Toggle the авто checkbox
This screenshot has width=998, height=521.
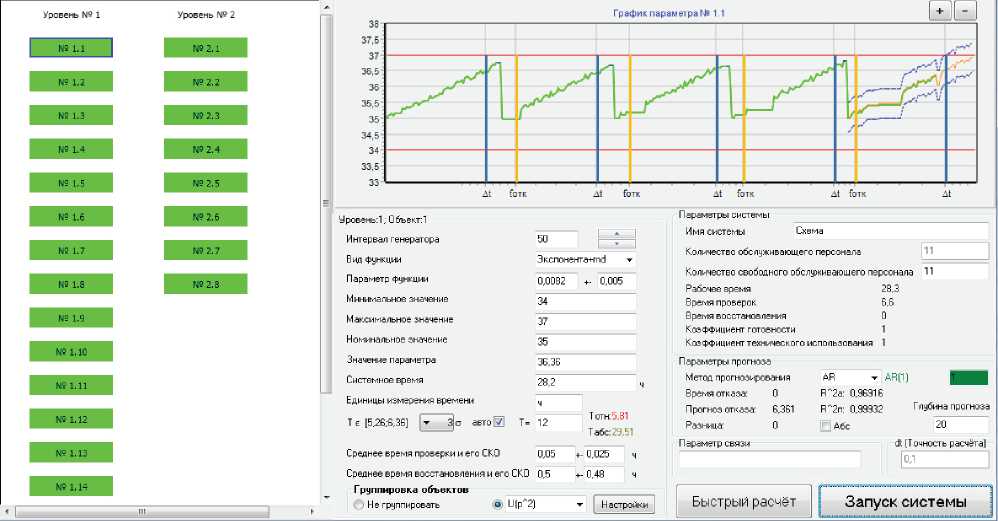point(499,422)
